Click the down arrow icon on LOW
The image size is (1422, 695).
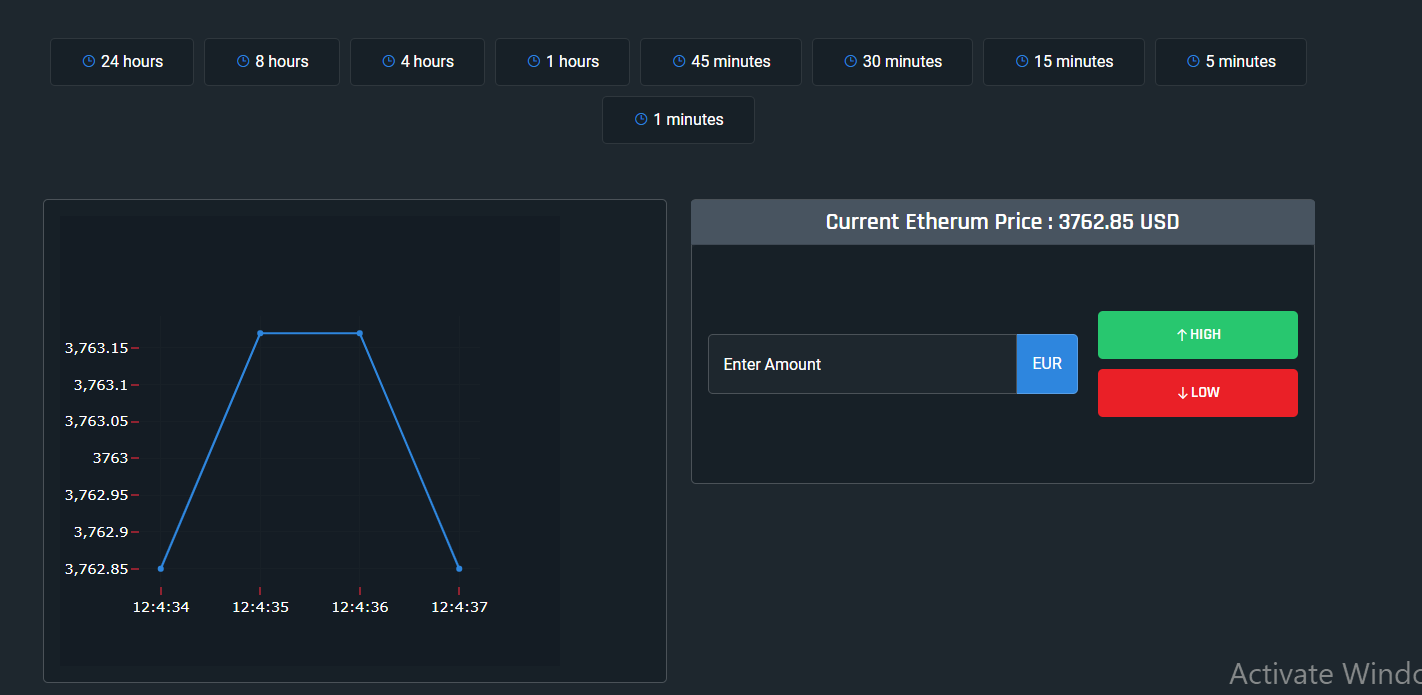[x=1183, y=393]
